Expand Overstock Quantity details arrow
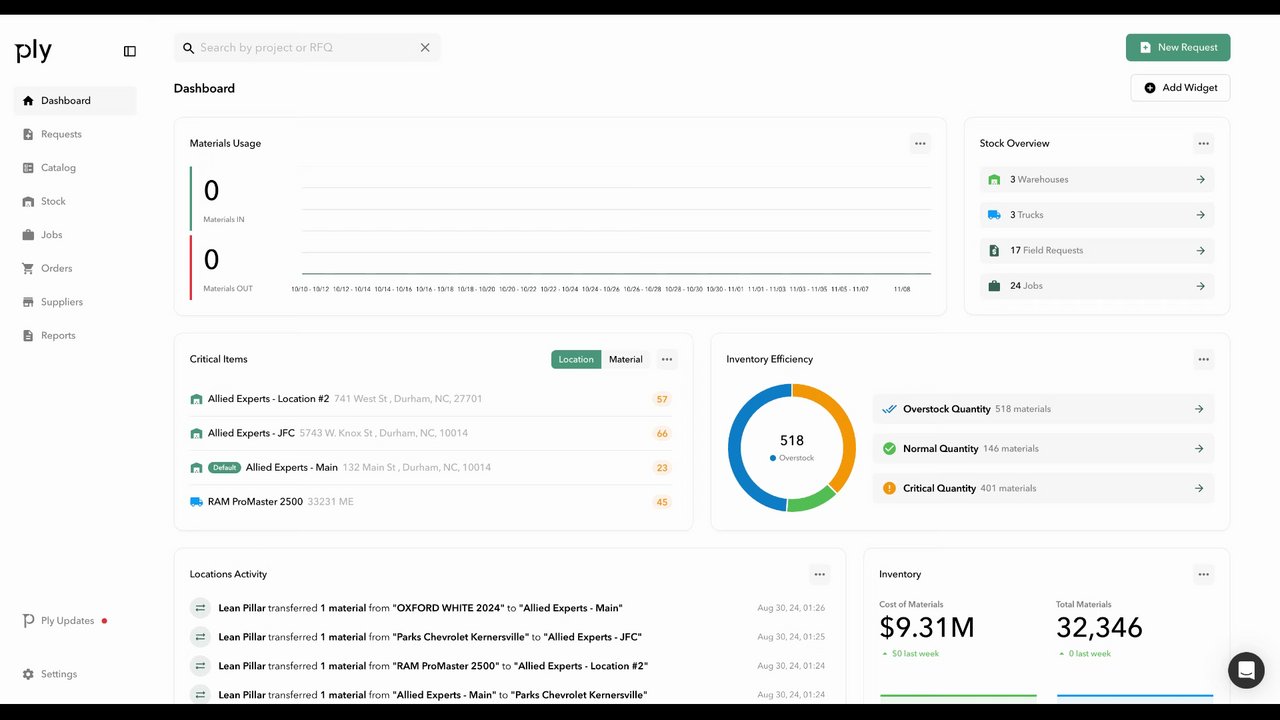Screen dimensions: 1280x720 click(1199, 409)
